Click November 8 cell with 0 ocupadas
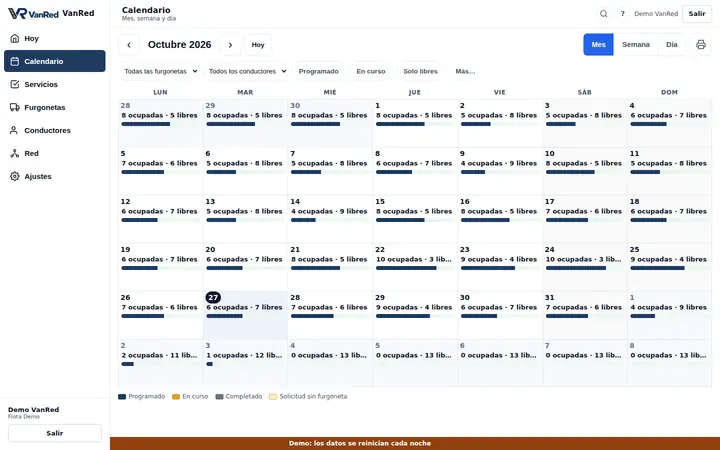 [x=669, y=363]
